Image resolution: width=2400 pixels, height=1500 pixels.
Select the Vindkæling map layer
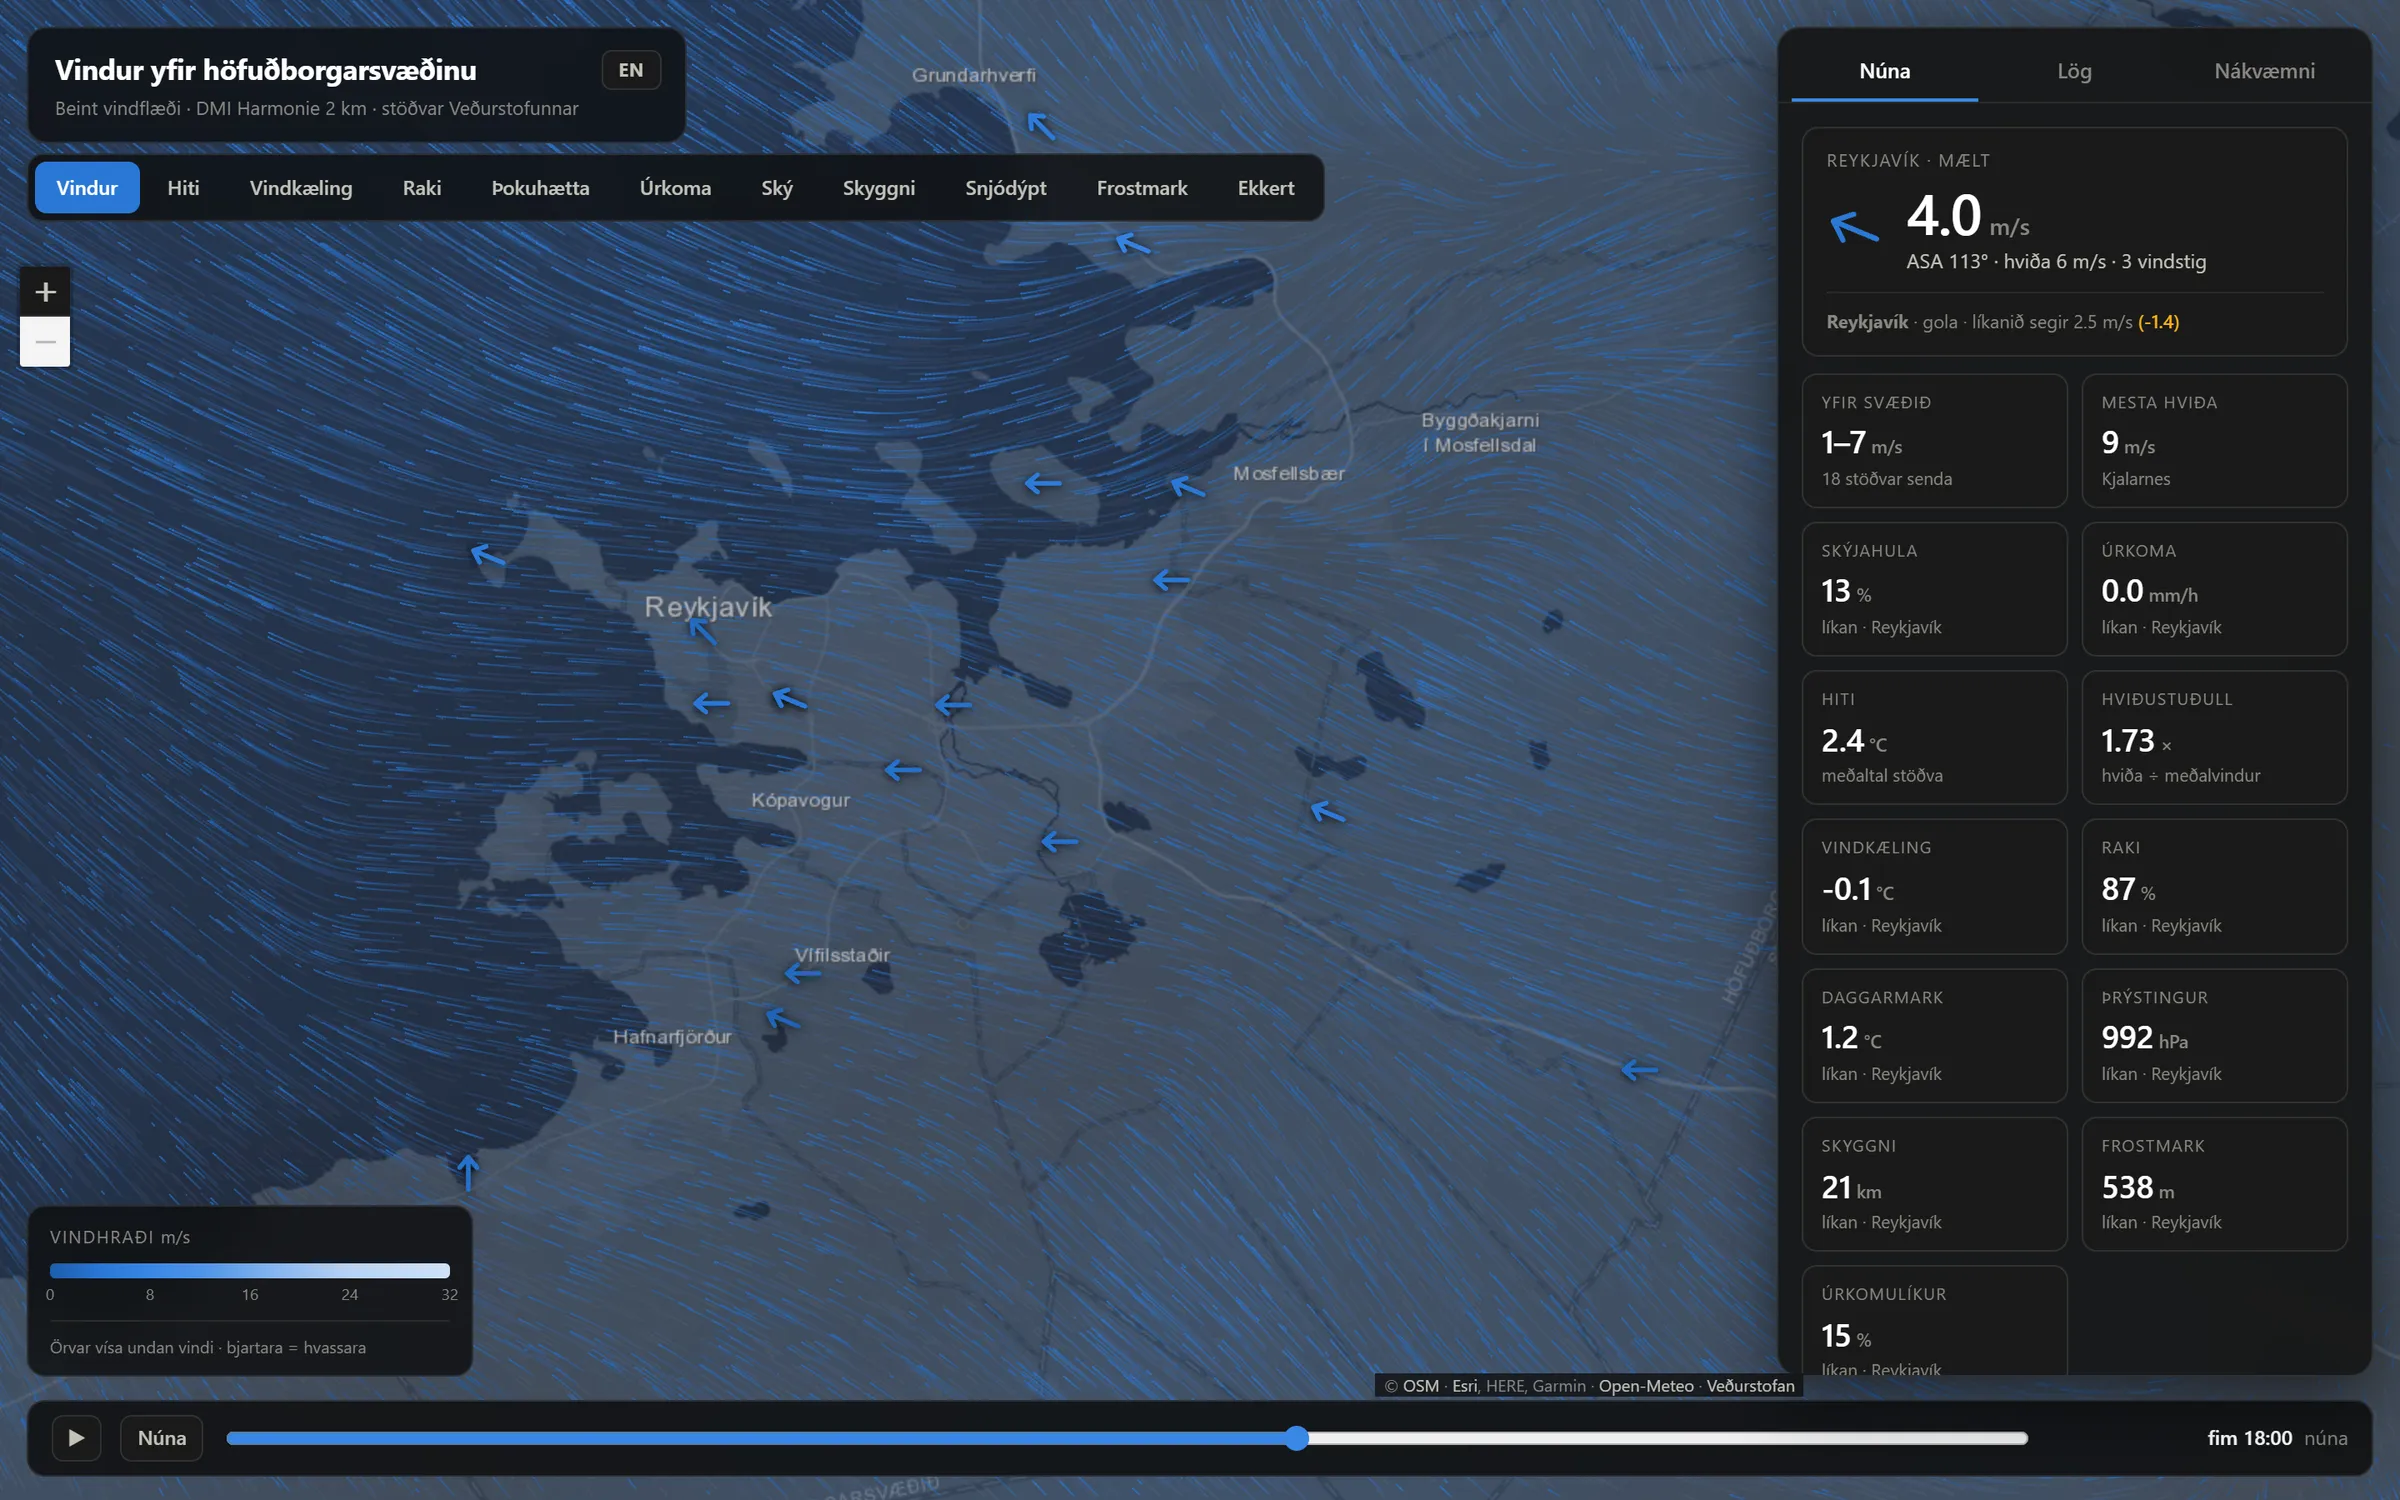pos(301,188)
